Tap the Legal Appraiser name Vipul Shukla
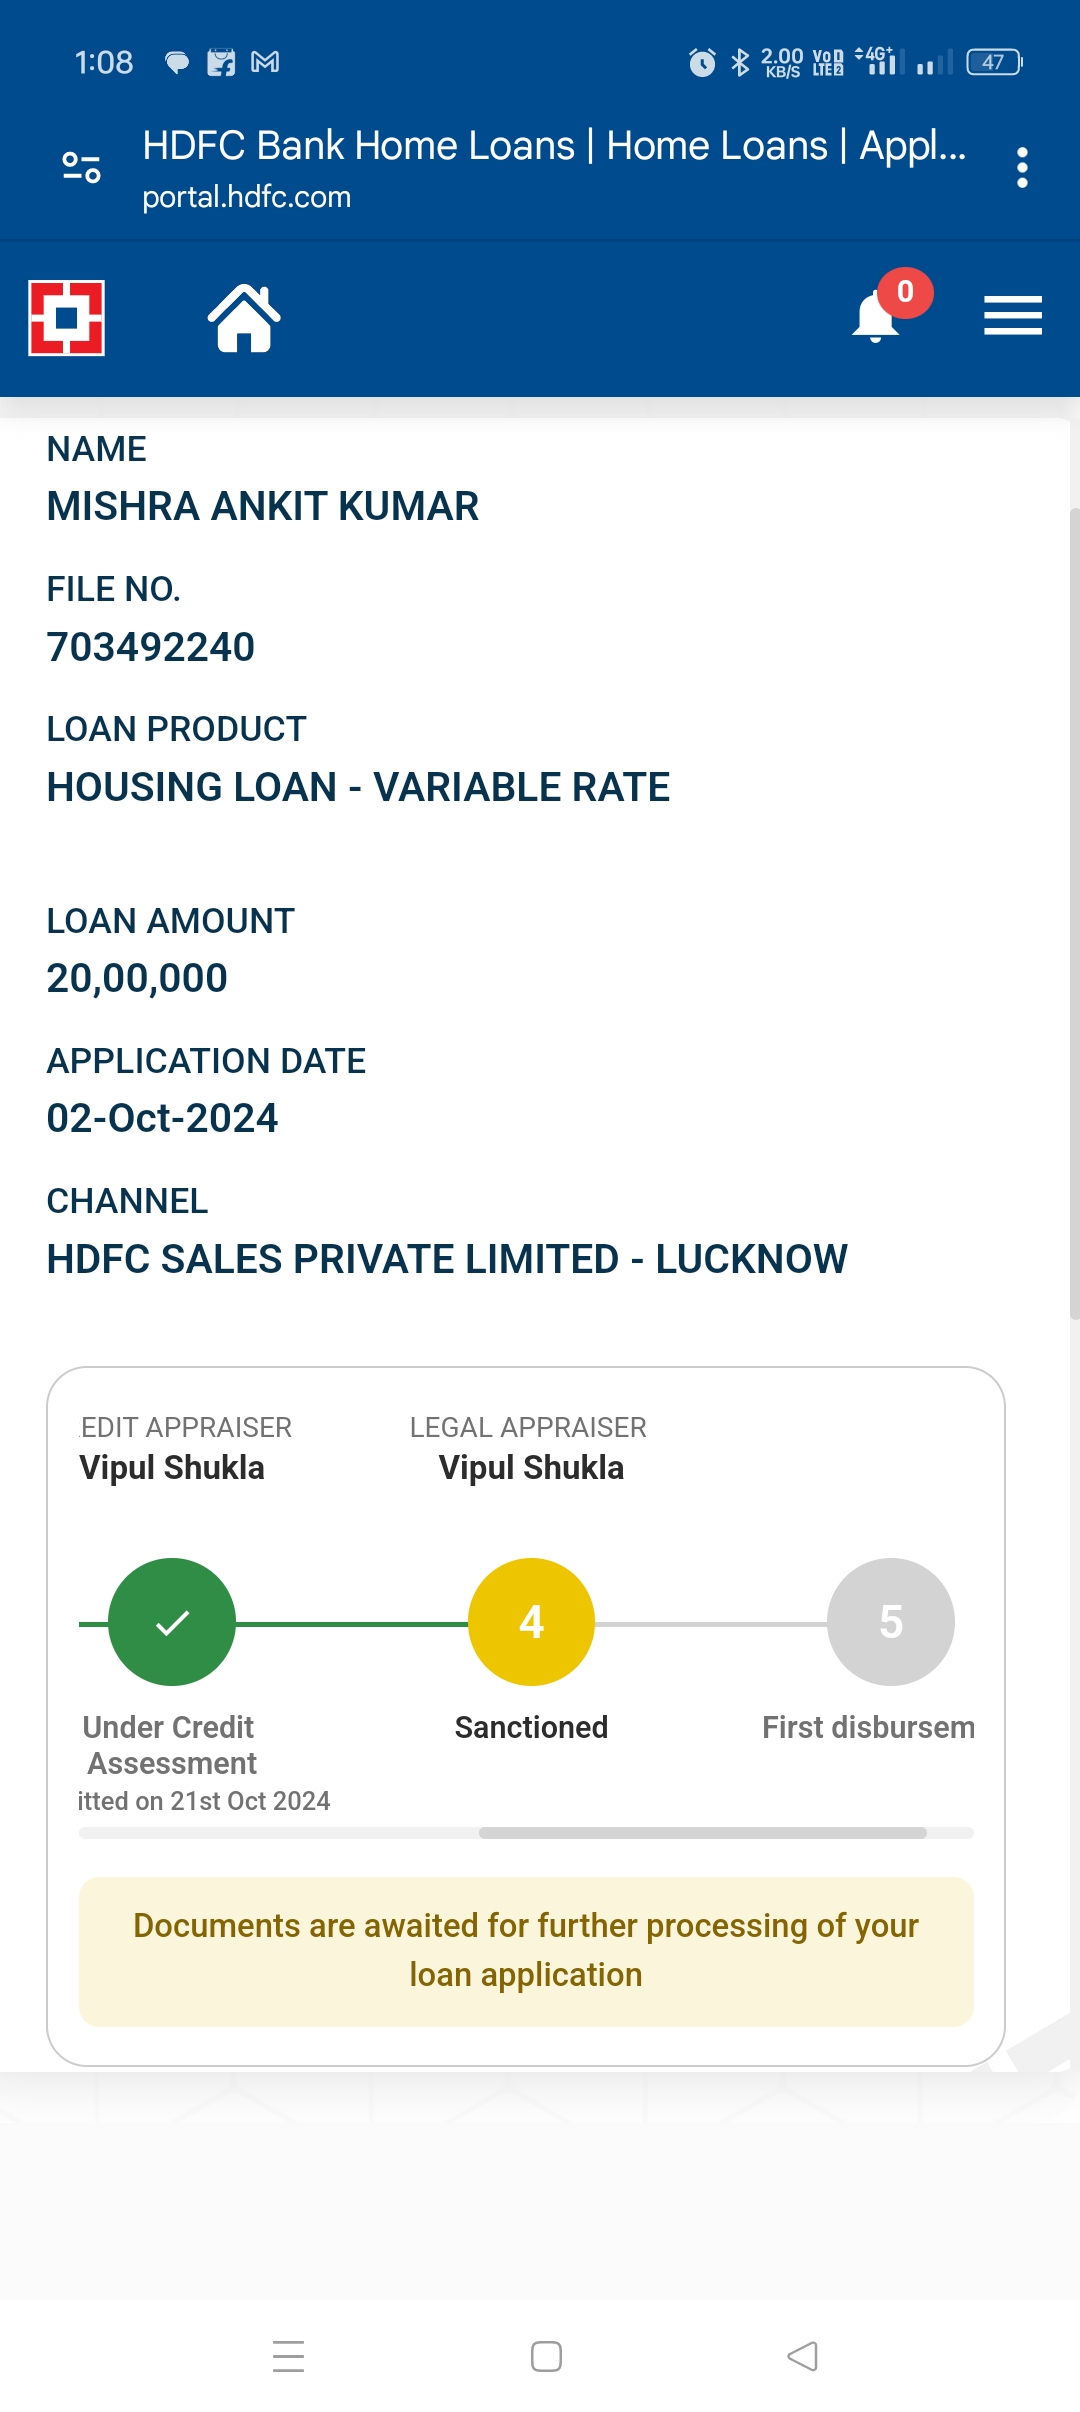 [x=531, y=1467]
